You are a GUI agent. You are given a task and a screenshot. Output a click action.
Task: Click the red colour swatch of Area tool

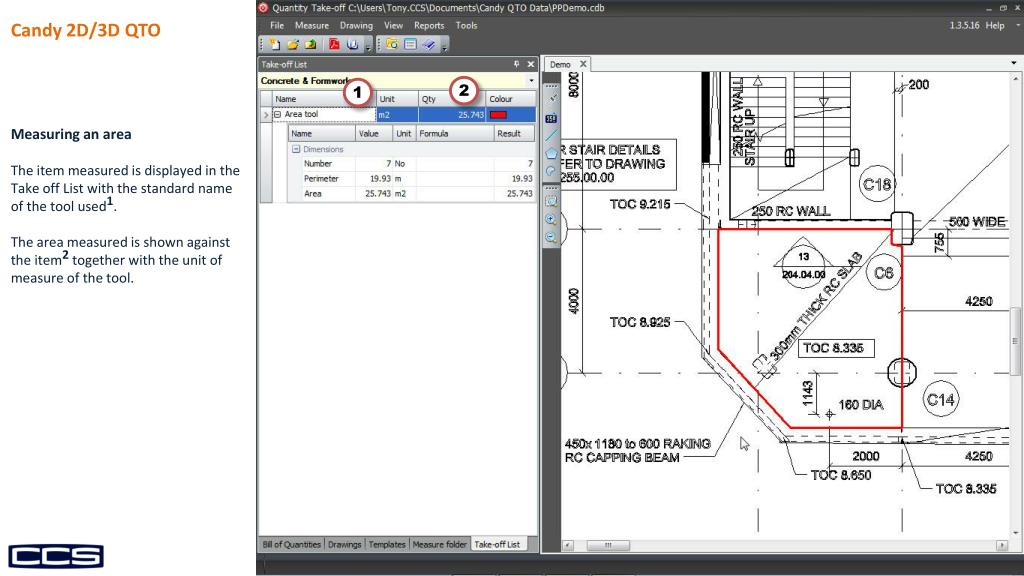tap(498, 115)
